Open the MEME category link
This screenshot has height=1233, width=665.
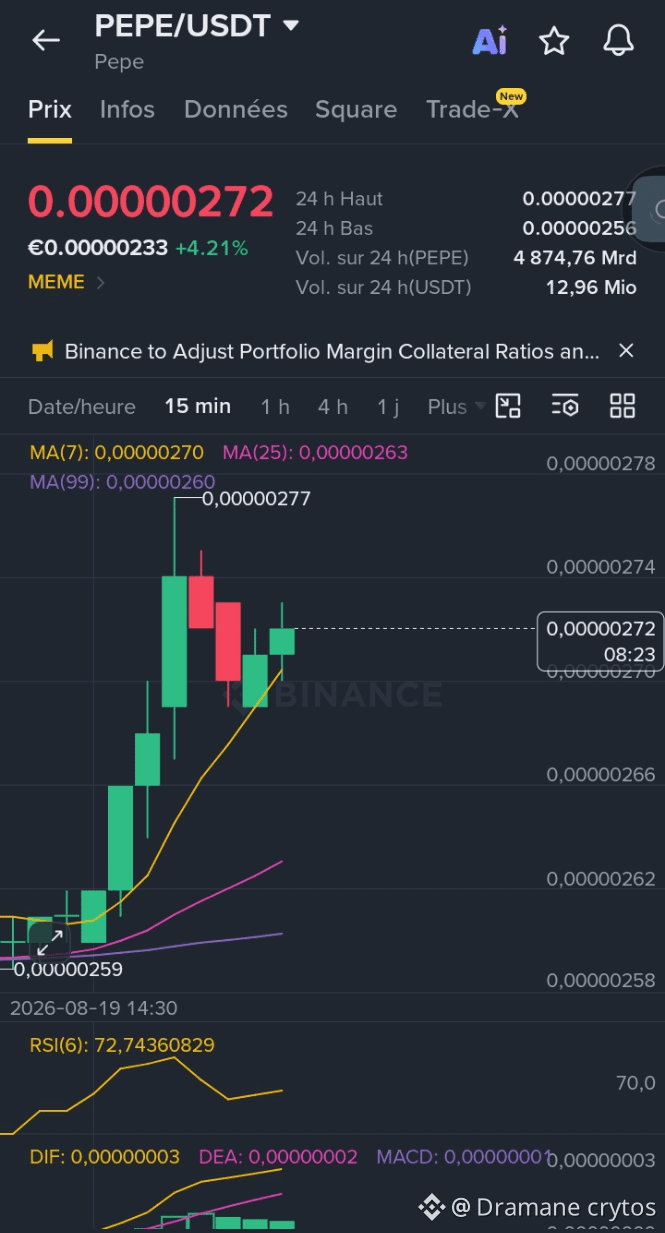pyautogui.click(x=66, y=282)
